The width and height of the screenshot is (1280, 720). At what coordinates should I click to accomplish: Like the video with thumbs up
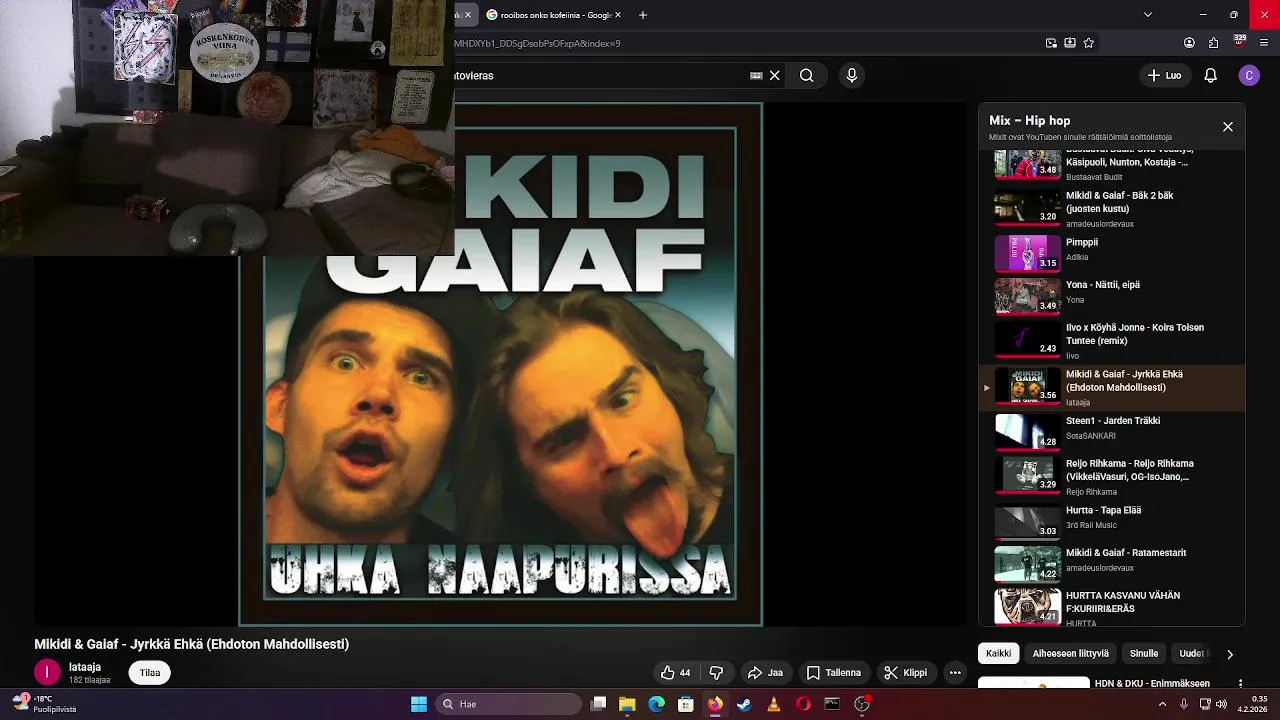coord(675,673)
